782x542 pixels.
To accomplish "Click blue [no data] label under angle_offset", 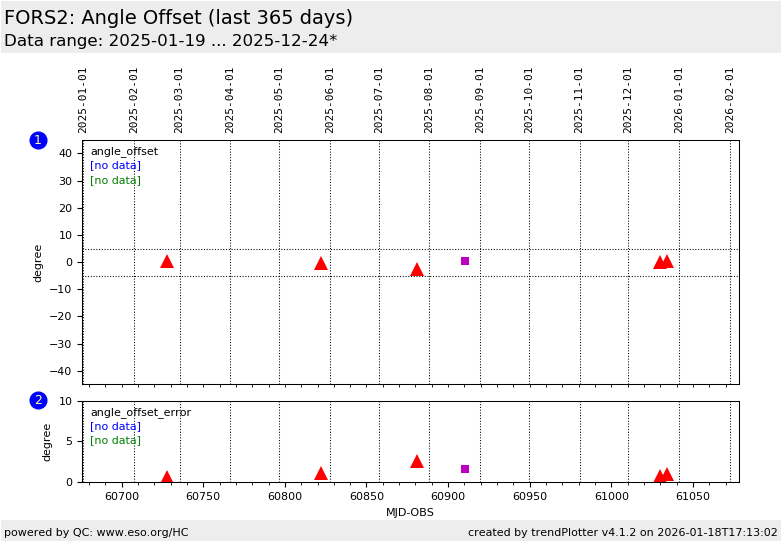I will click(115, 166).
